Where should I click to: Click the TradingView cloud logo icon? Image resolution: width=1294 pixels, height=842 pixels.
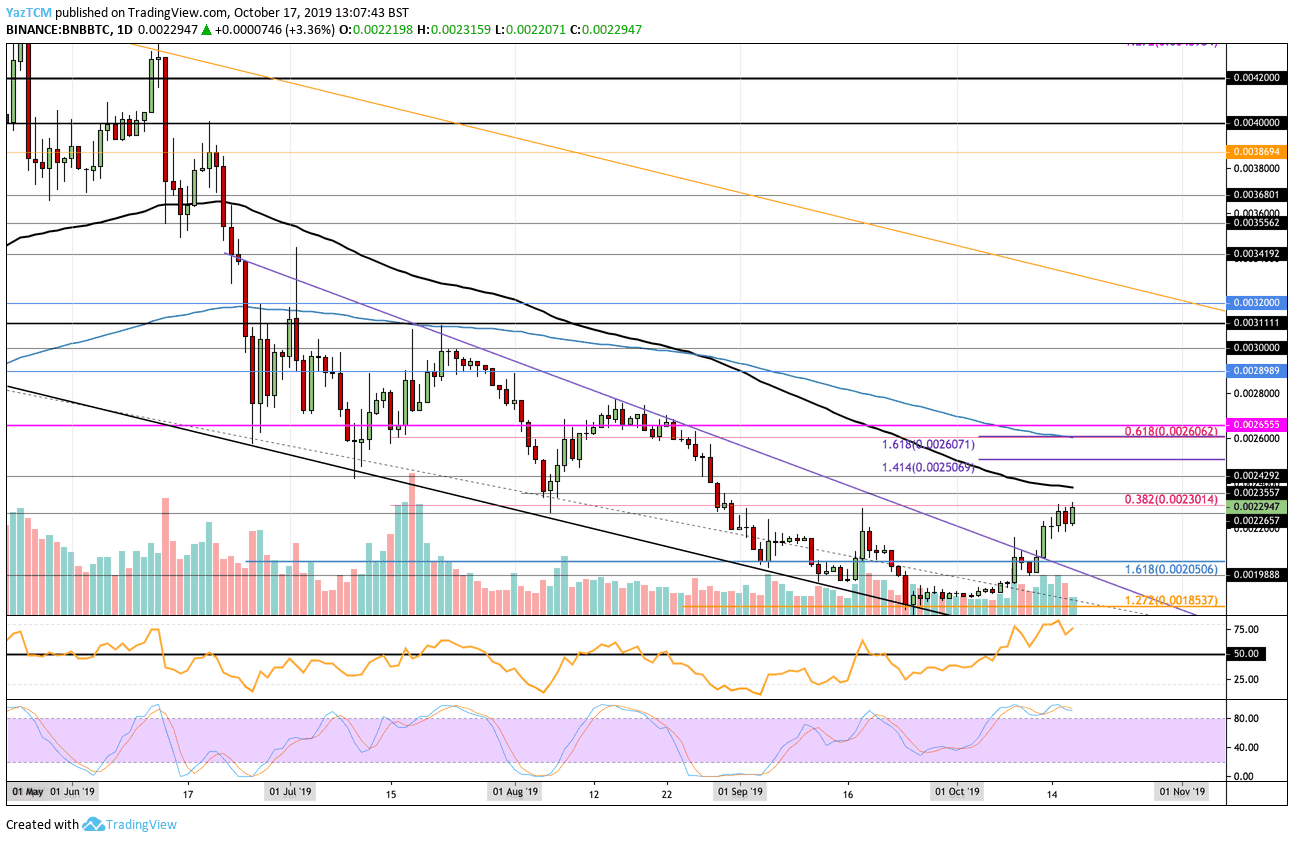(94, 825)
